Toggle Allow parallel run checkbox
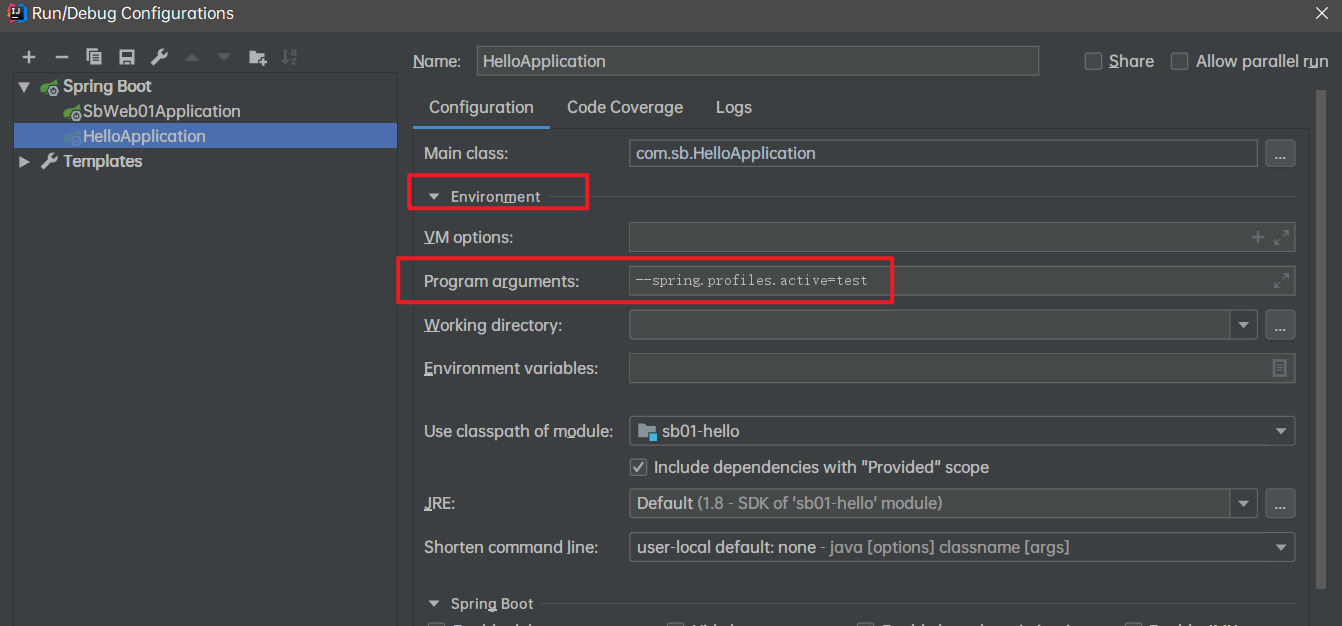This screenshot has width=1342, height=626. click(x=1179, y=61)
